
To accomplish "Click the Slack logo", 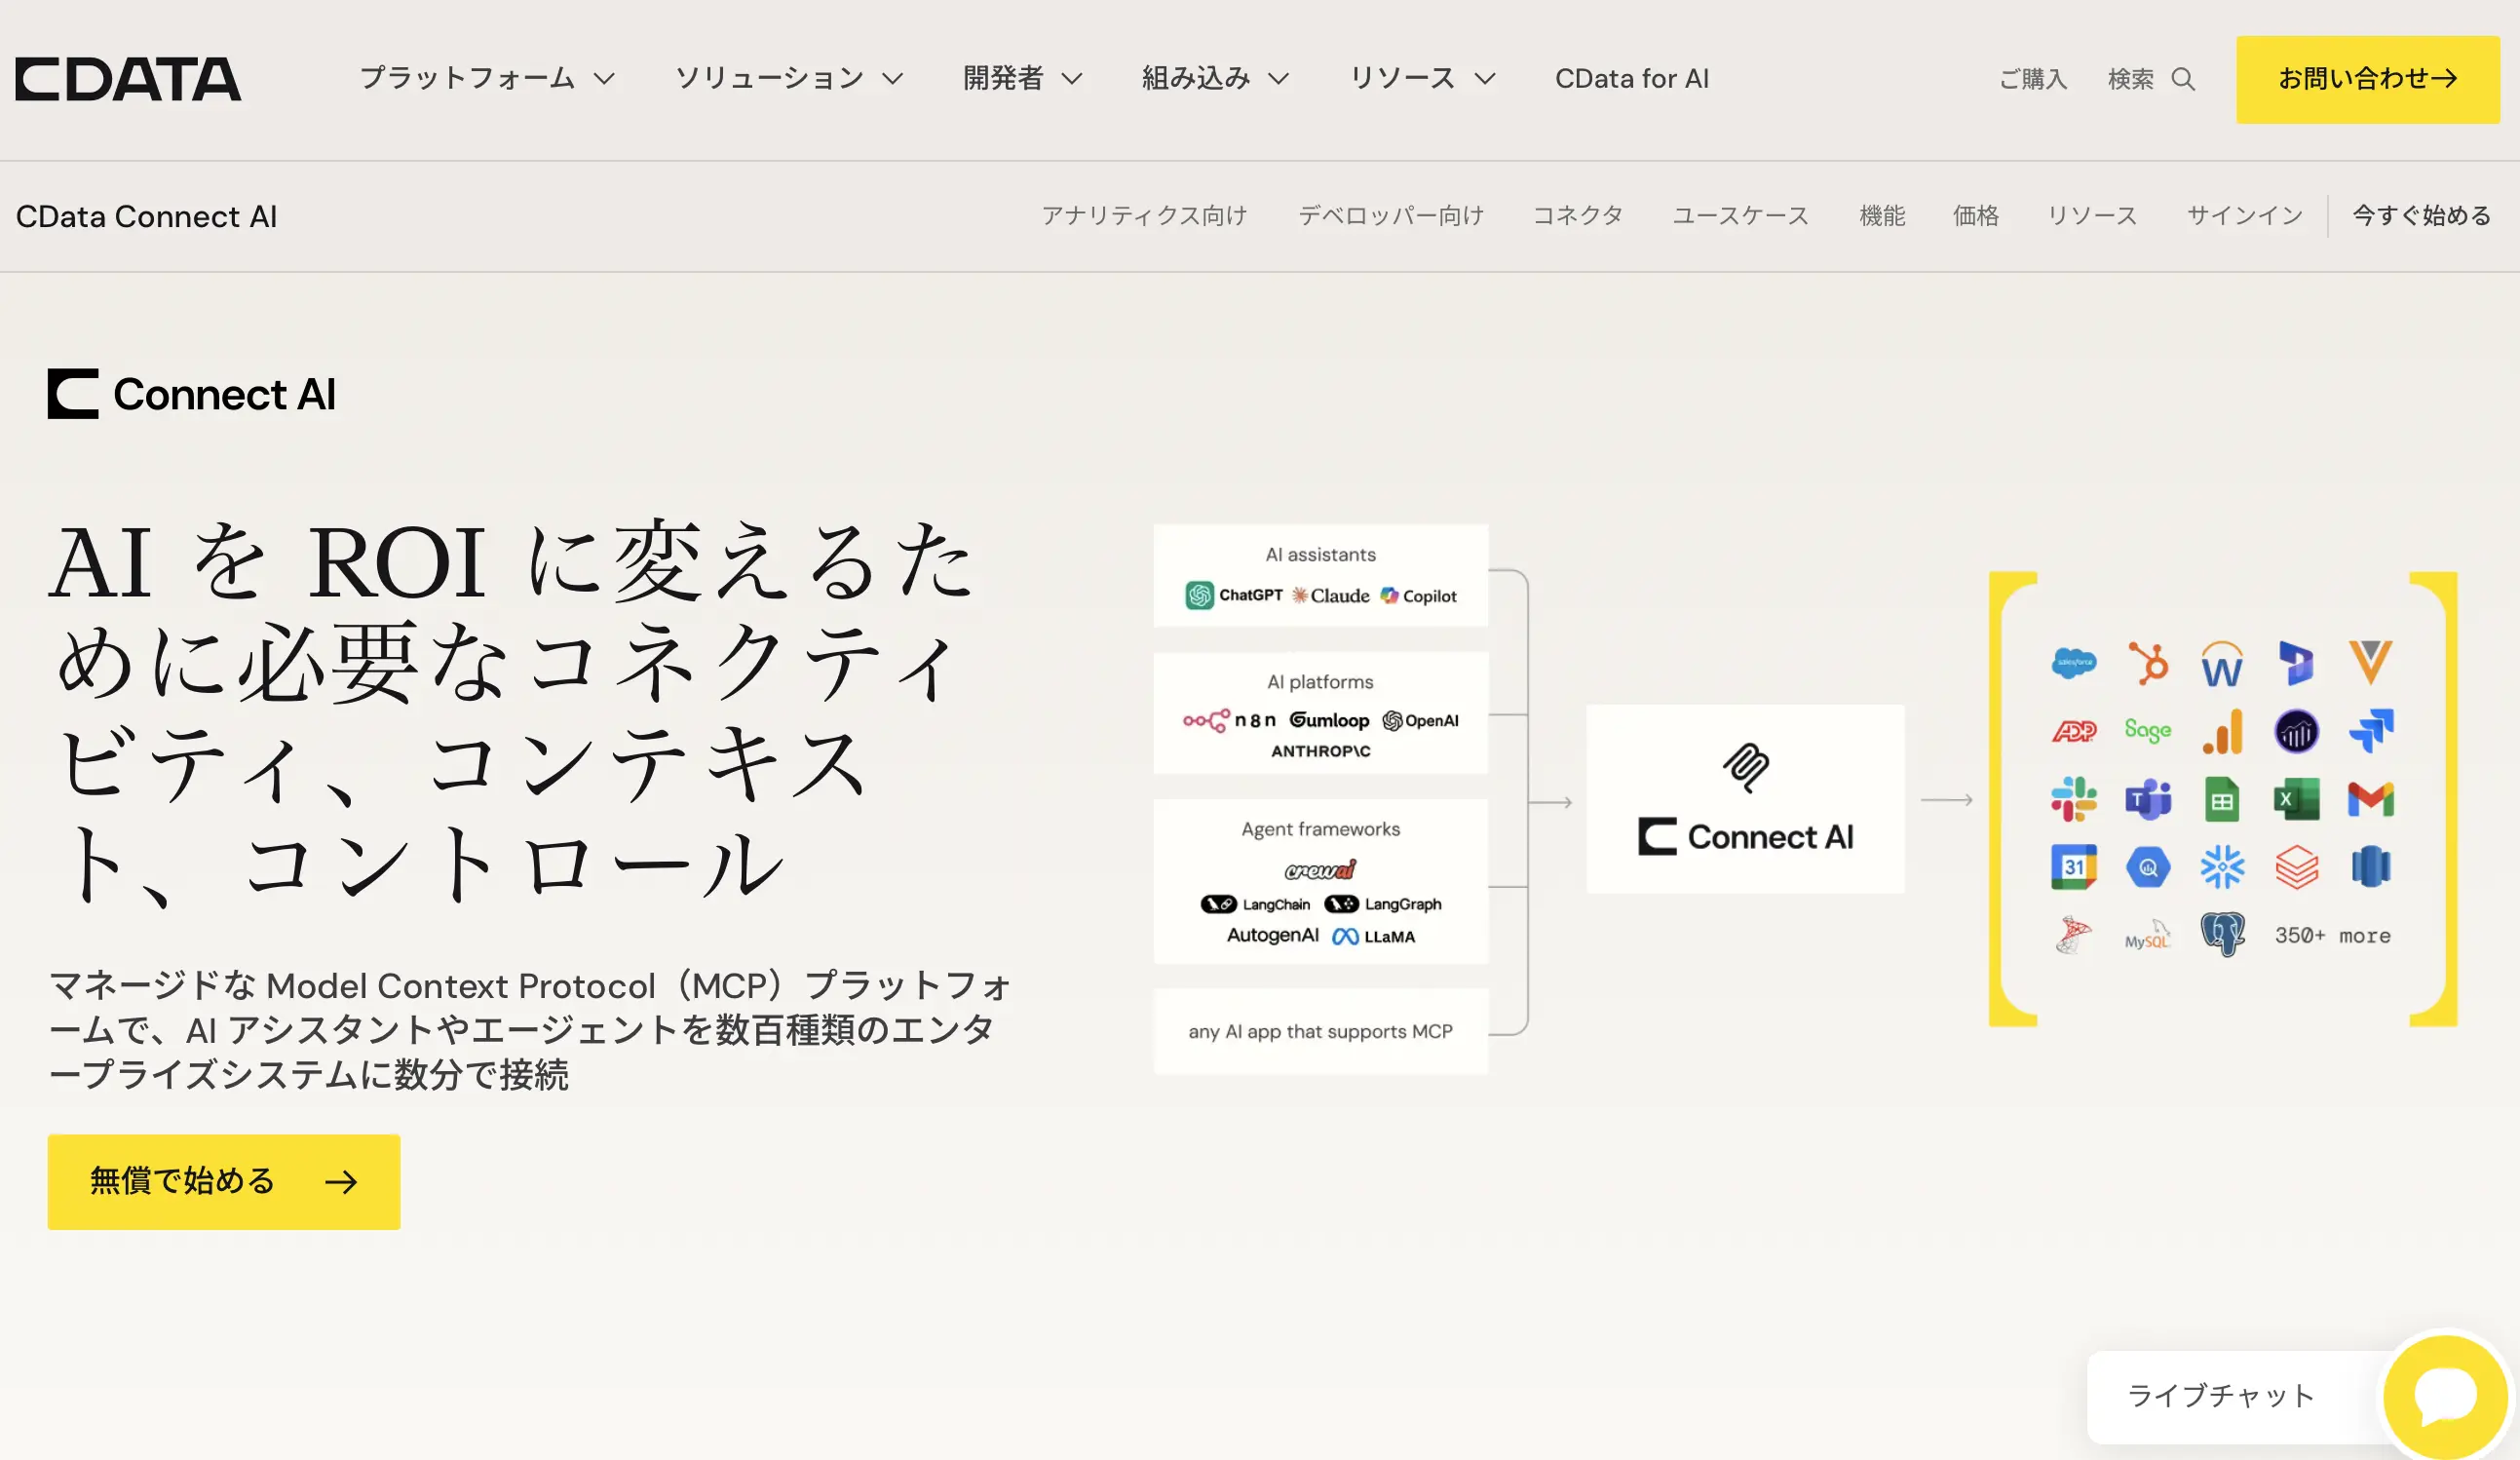I will (2073, 799).
